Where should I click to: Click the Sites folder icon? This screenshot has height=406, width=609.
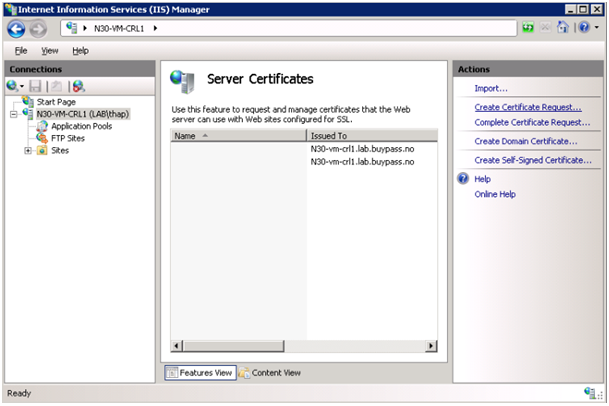42,150
